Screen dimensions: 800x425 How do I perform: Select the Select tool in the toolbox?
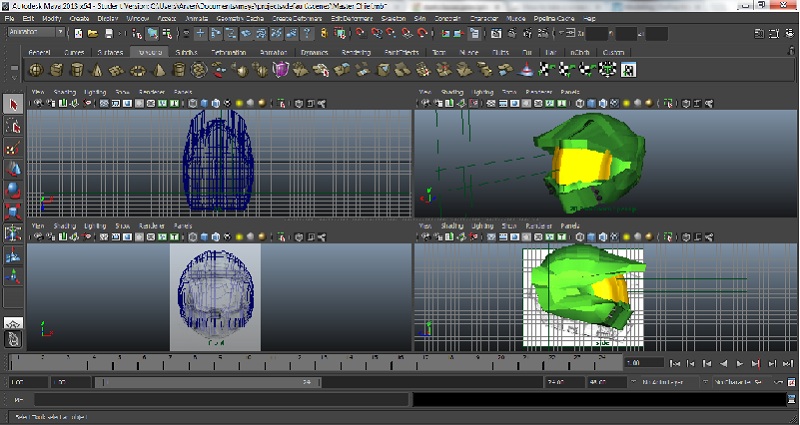[13, 105]
